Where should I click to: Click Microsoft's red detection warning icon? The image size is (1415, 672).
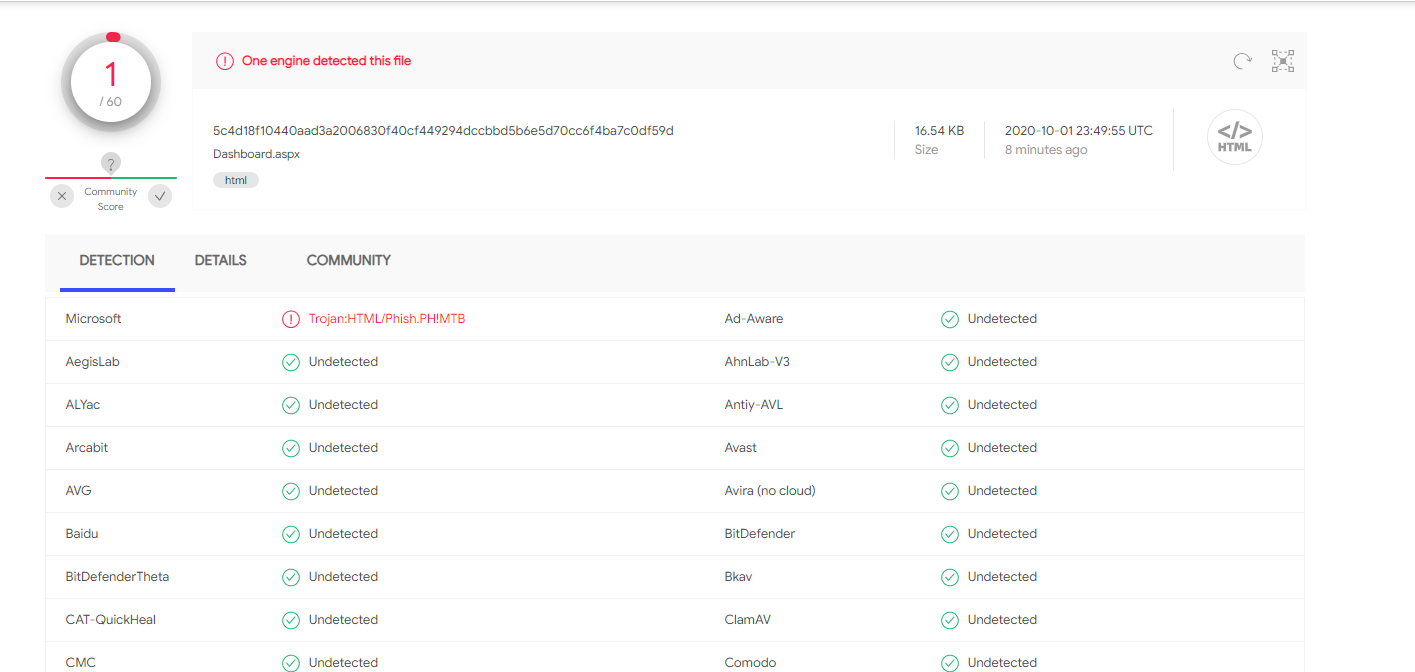(291, 319)
